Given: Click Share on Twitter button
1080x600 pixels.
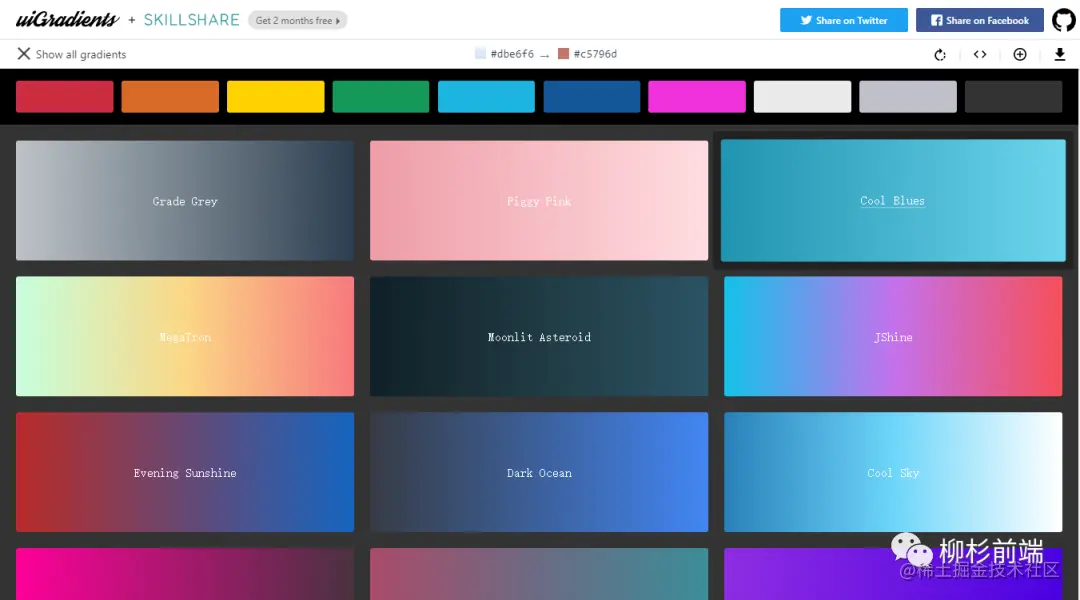Looking at the screenshot, I should [844, 20].
